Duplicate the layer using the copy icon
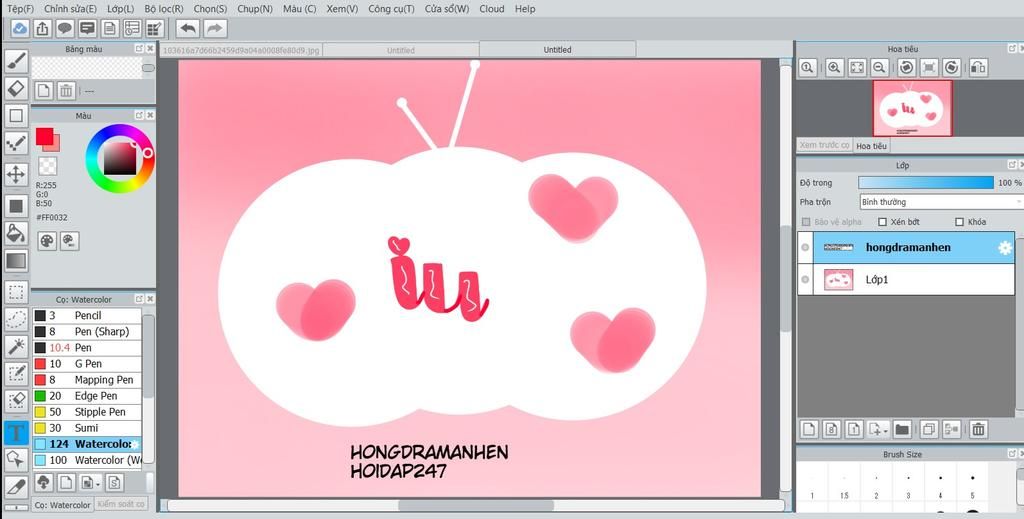The image size is (1024, 519). pyautogui.click(x=928, y=429)
